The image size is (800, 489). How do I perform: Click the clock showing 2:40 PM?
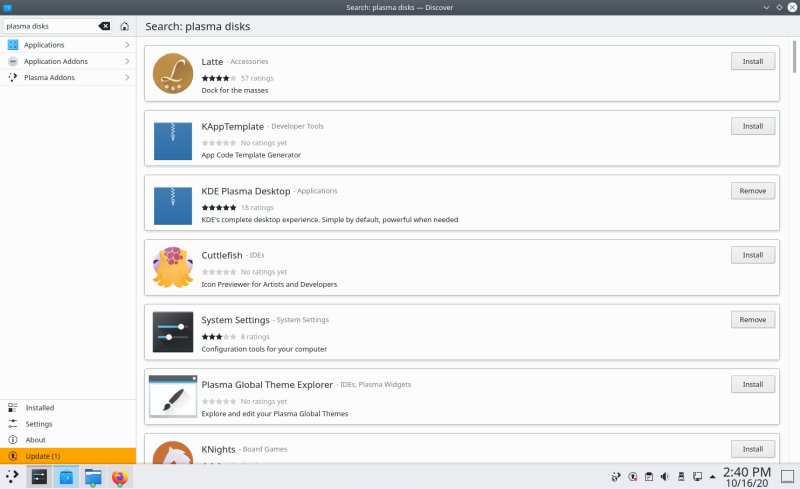[x=747, y=477]
